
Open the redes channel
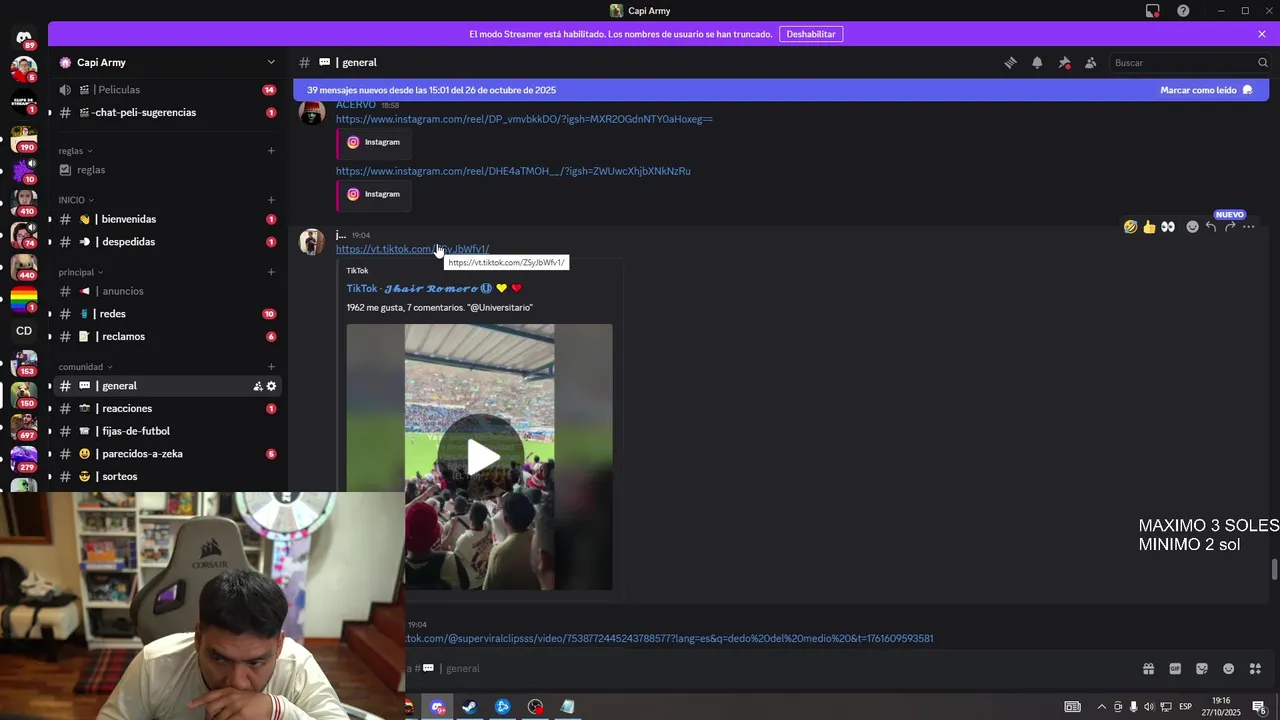pyautogui.click(x=166, y=314)
